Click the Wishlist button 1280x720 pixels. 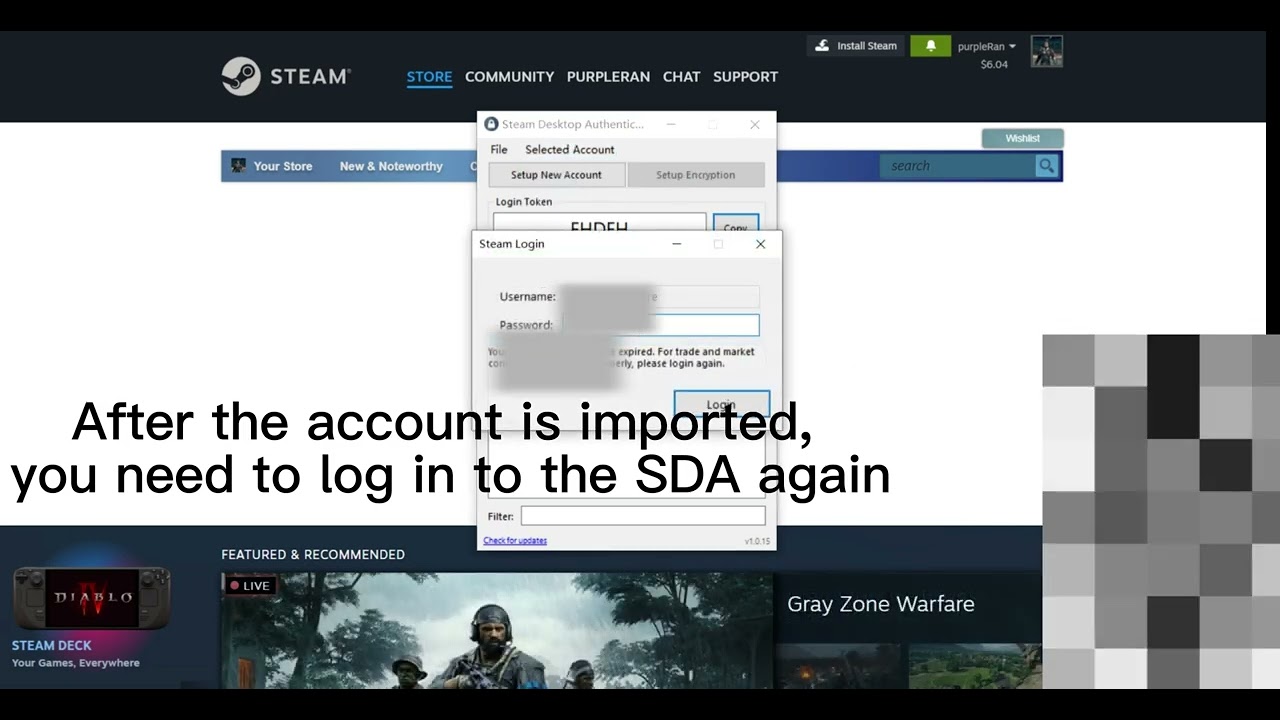1022,138
